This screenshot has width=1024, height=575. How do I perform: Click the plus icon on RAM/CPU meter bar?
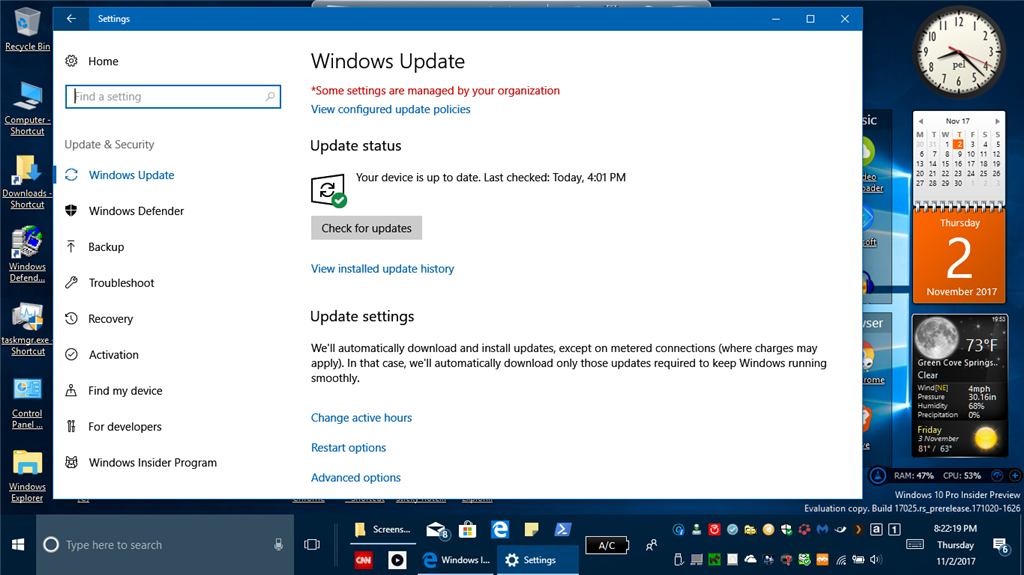(1015, 476)
